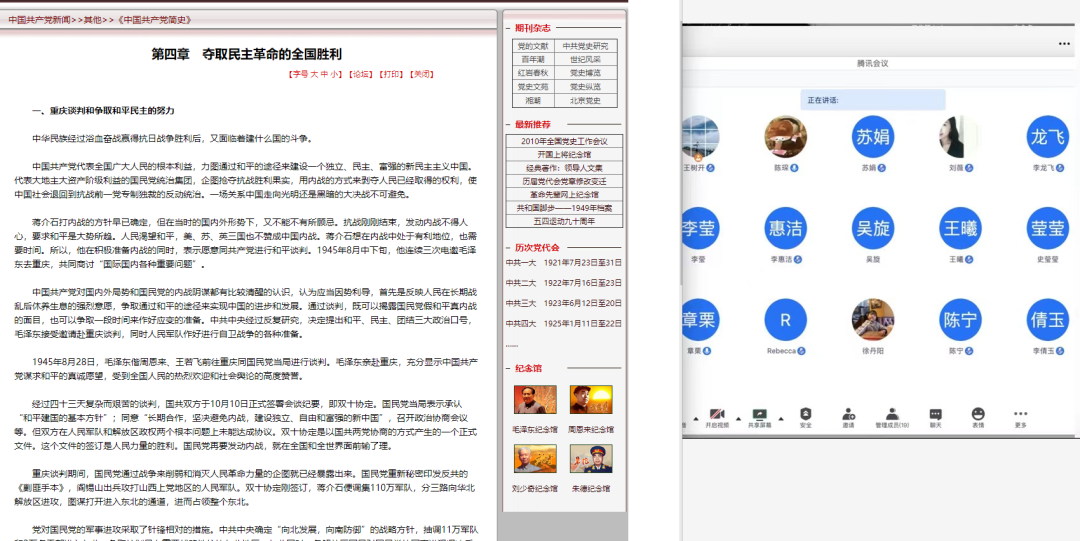The height and width of the screenshot is (541, 1080).
Task: Click the 共享屏幕 share screen icon
Action: coord(759,414)
